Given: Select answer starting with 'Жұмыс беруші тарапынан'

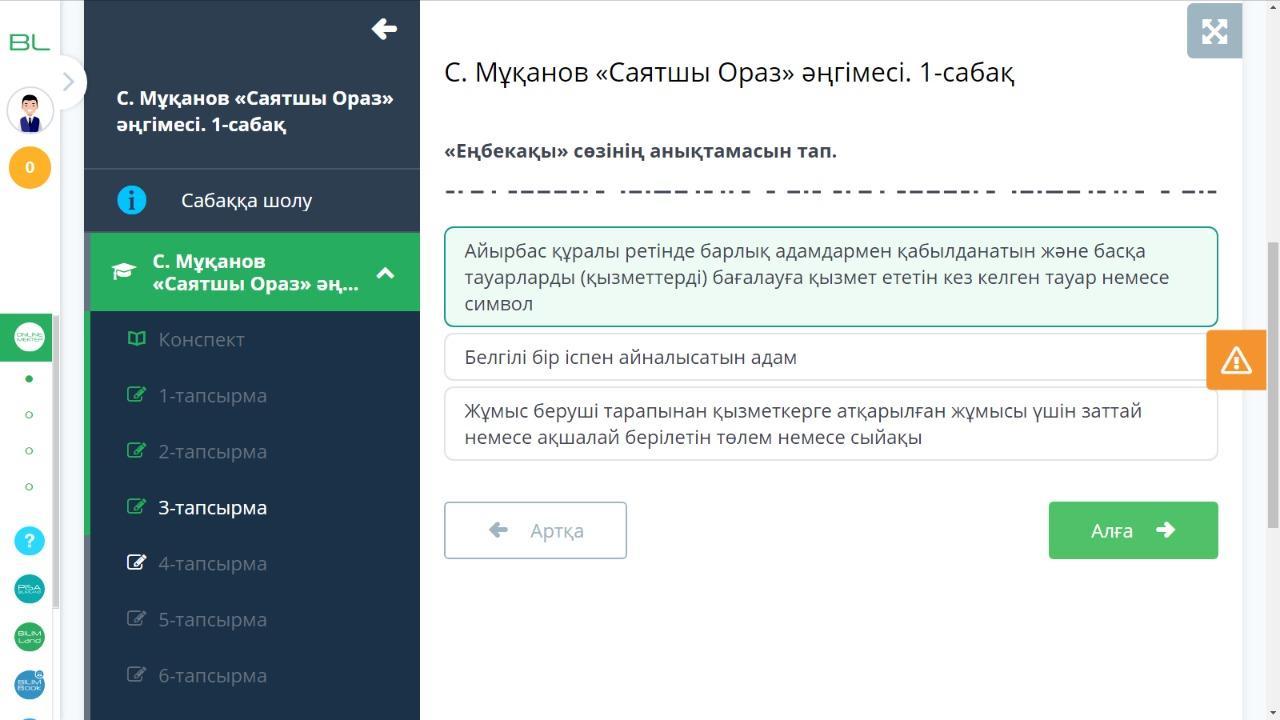Looking at the screenshot, I should click(830, 424).
